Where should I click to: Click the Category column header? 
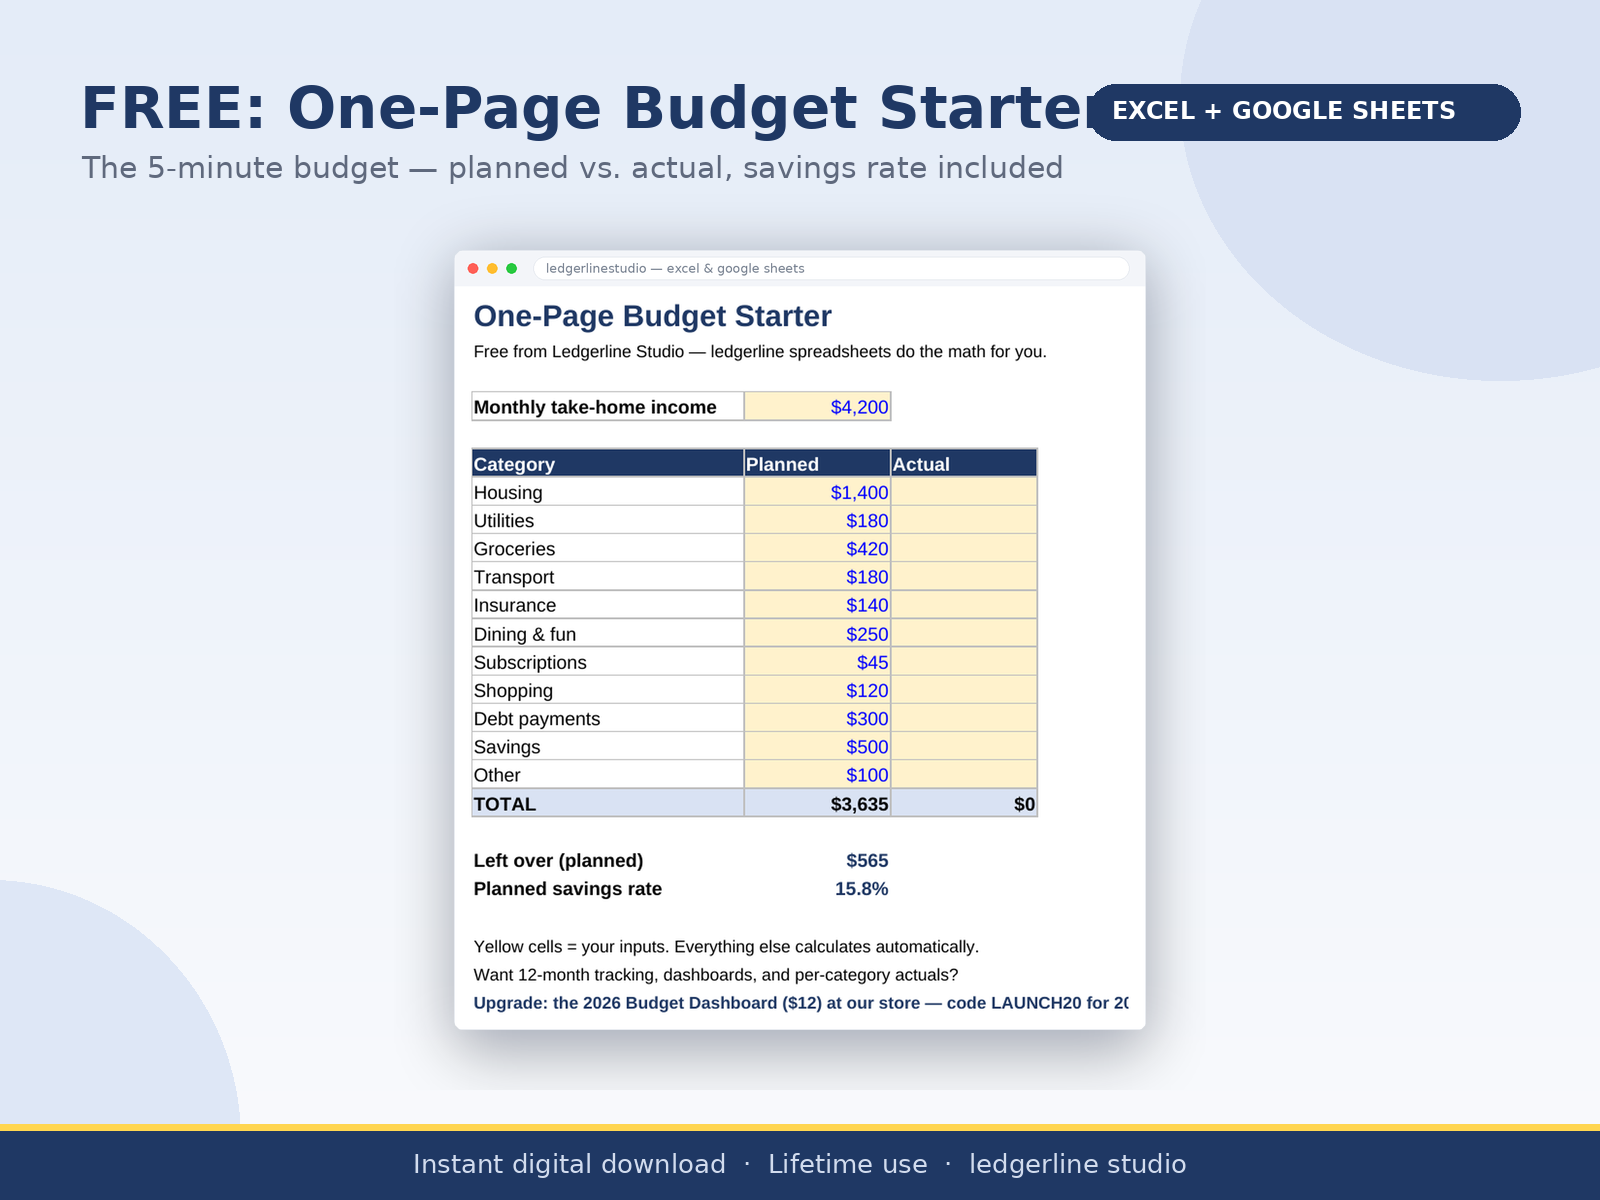(608, 463)
